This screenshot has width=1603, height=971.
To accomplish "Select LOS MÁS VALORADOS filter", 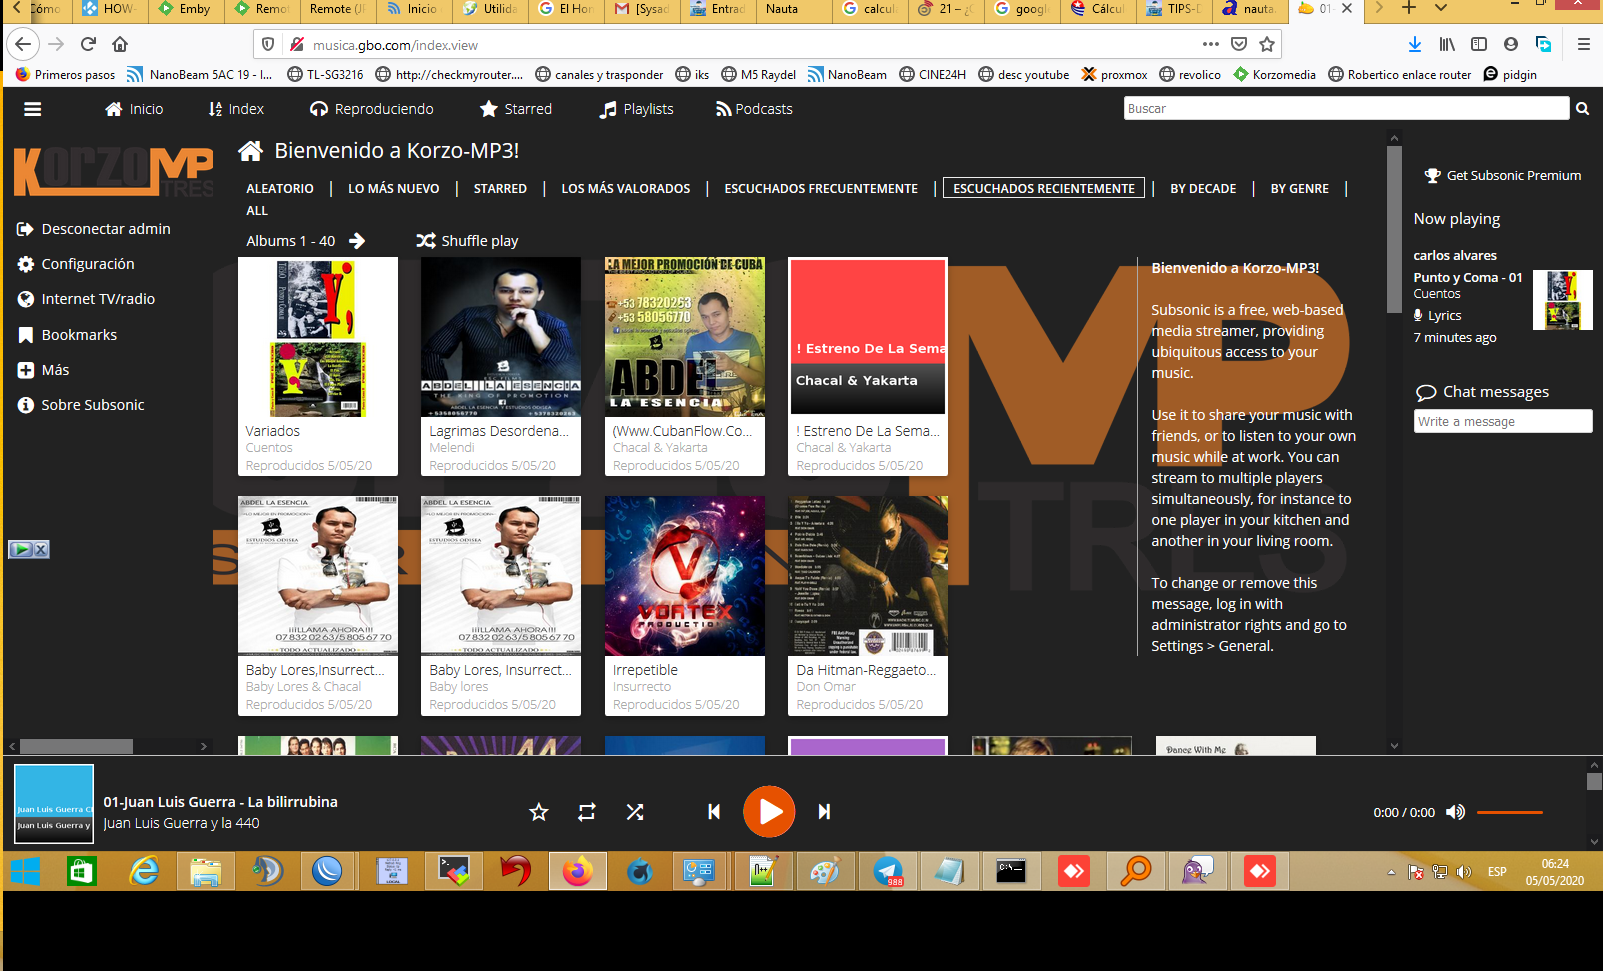I will point(626,188).
